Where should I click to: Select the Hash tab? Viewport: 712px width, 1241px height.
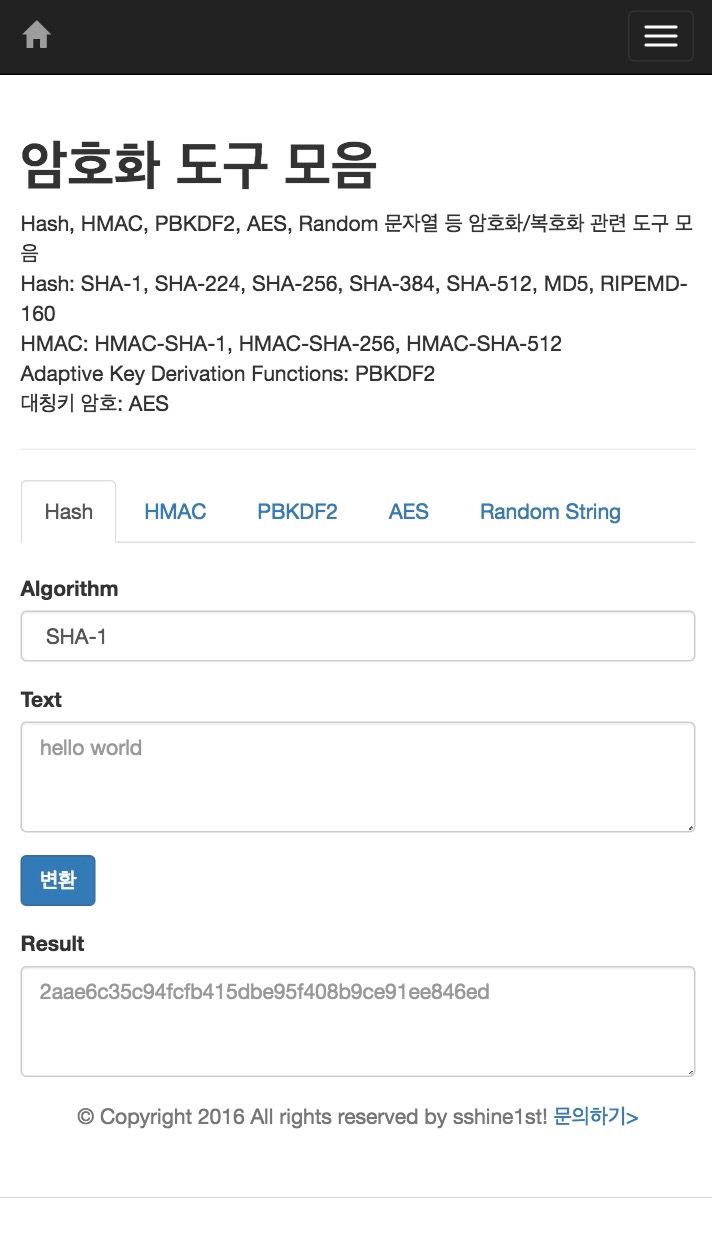pos(68,512)
